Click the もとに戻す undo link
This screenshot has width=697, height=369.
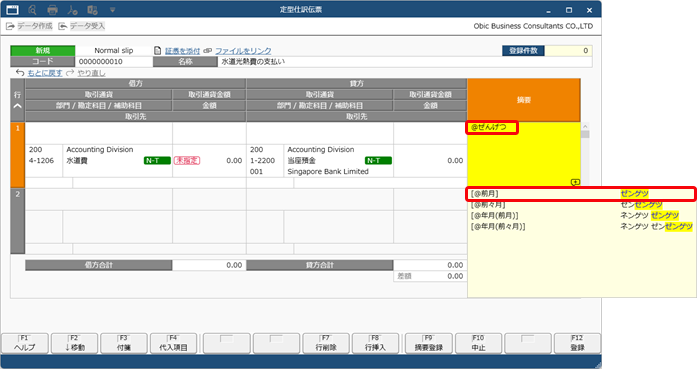(x=45, y=73)
